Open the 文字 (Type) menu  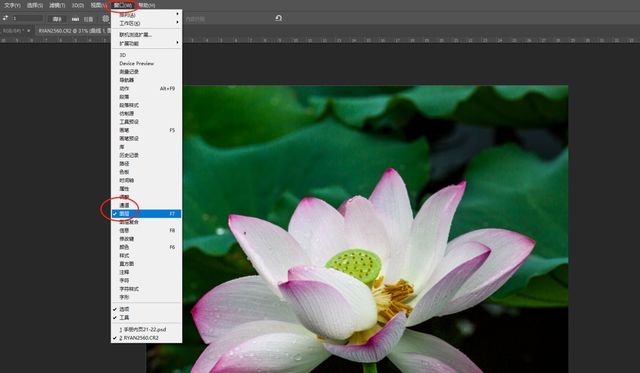[x=12, y=5]
